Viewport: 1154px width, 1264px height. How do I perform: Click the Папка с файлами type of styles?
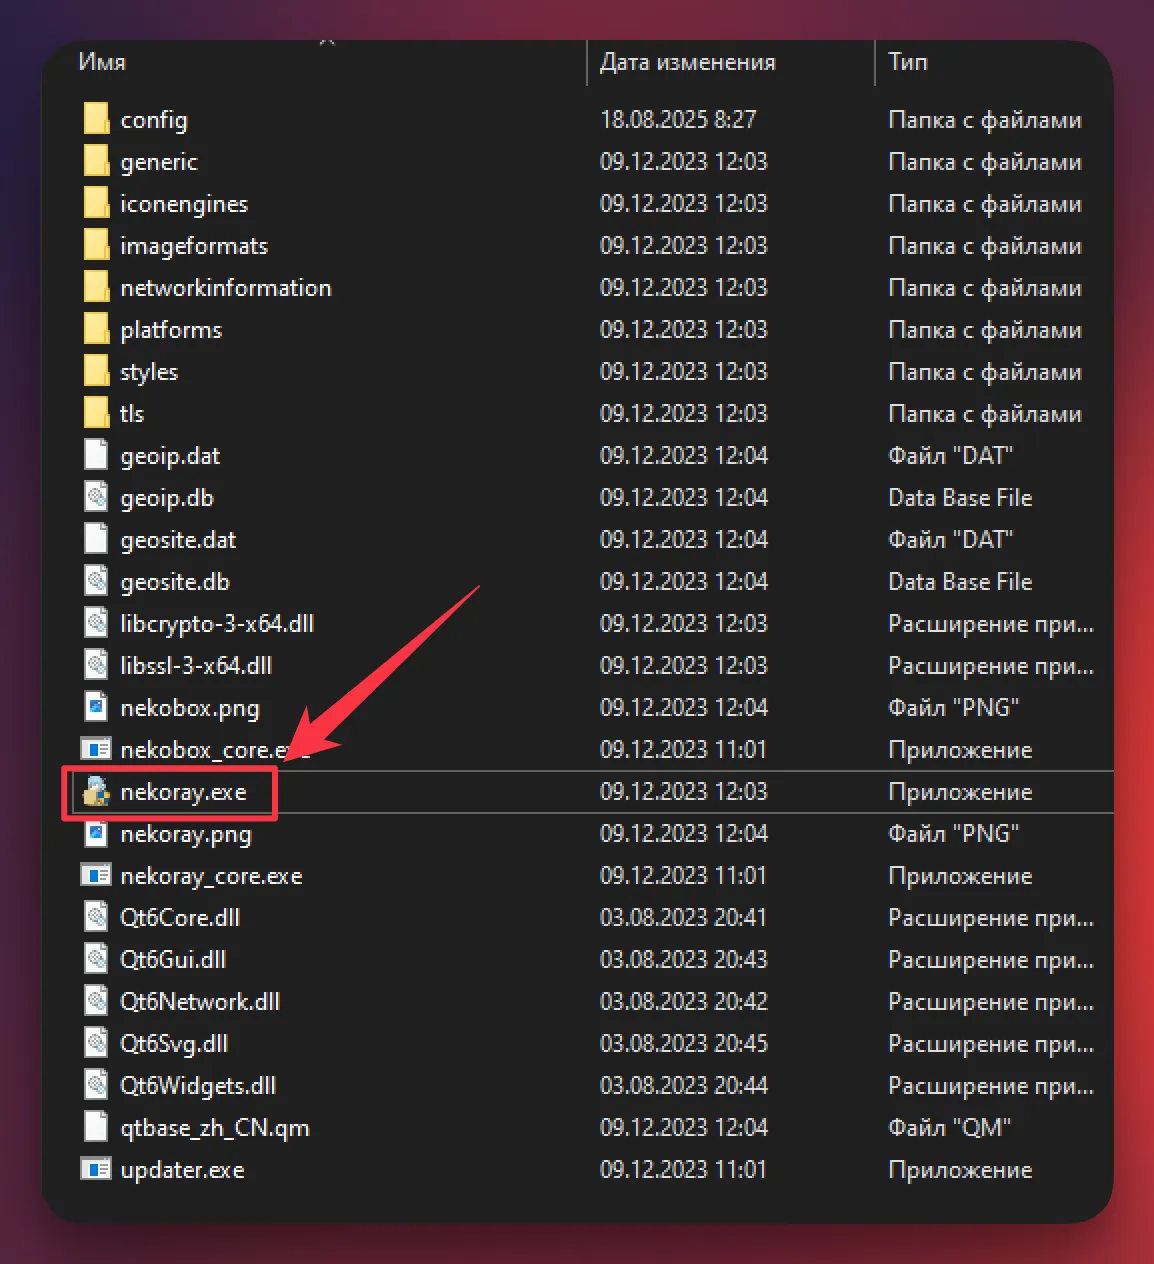tap(985, 371)
